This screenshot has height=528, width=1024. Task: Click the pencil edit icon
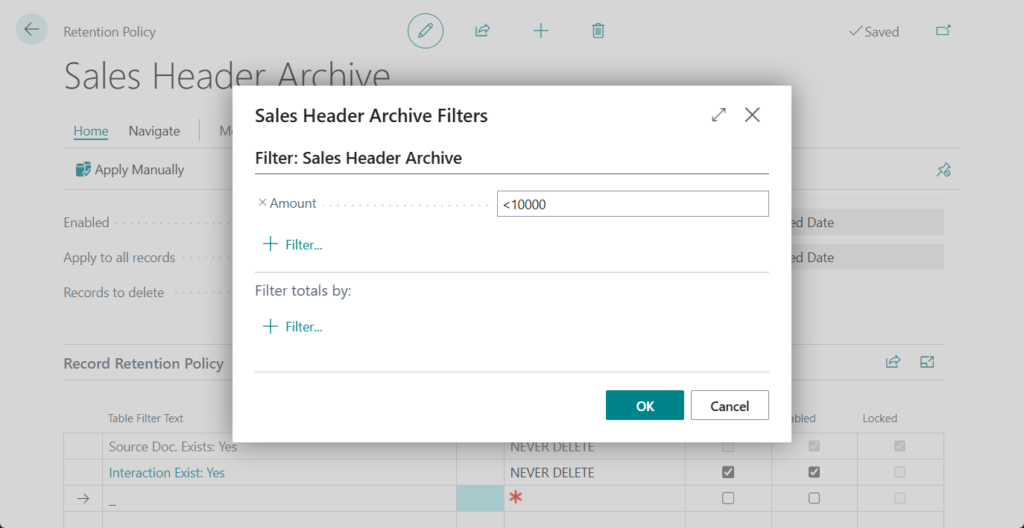click(x=425, y=31)
